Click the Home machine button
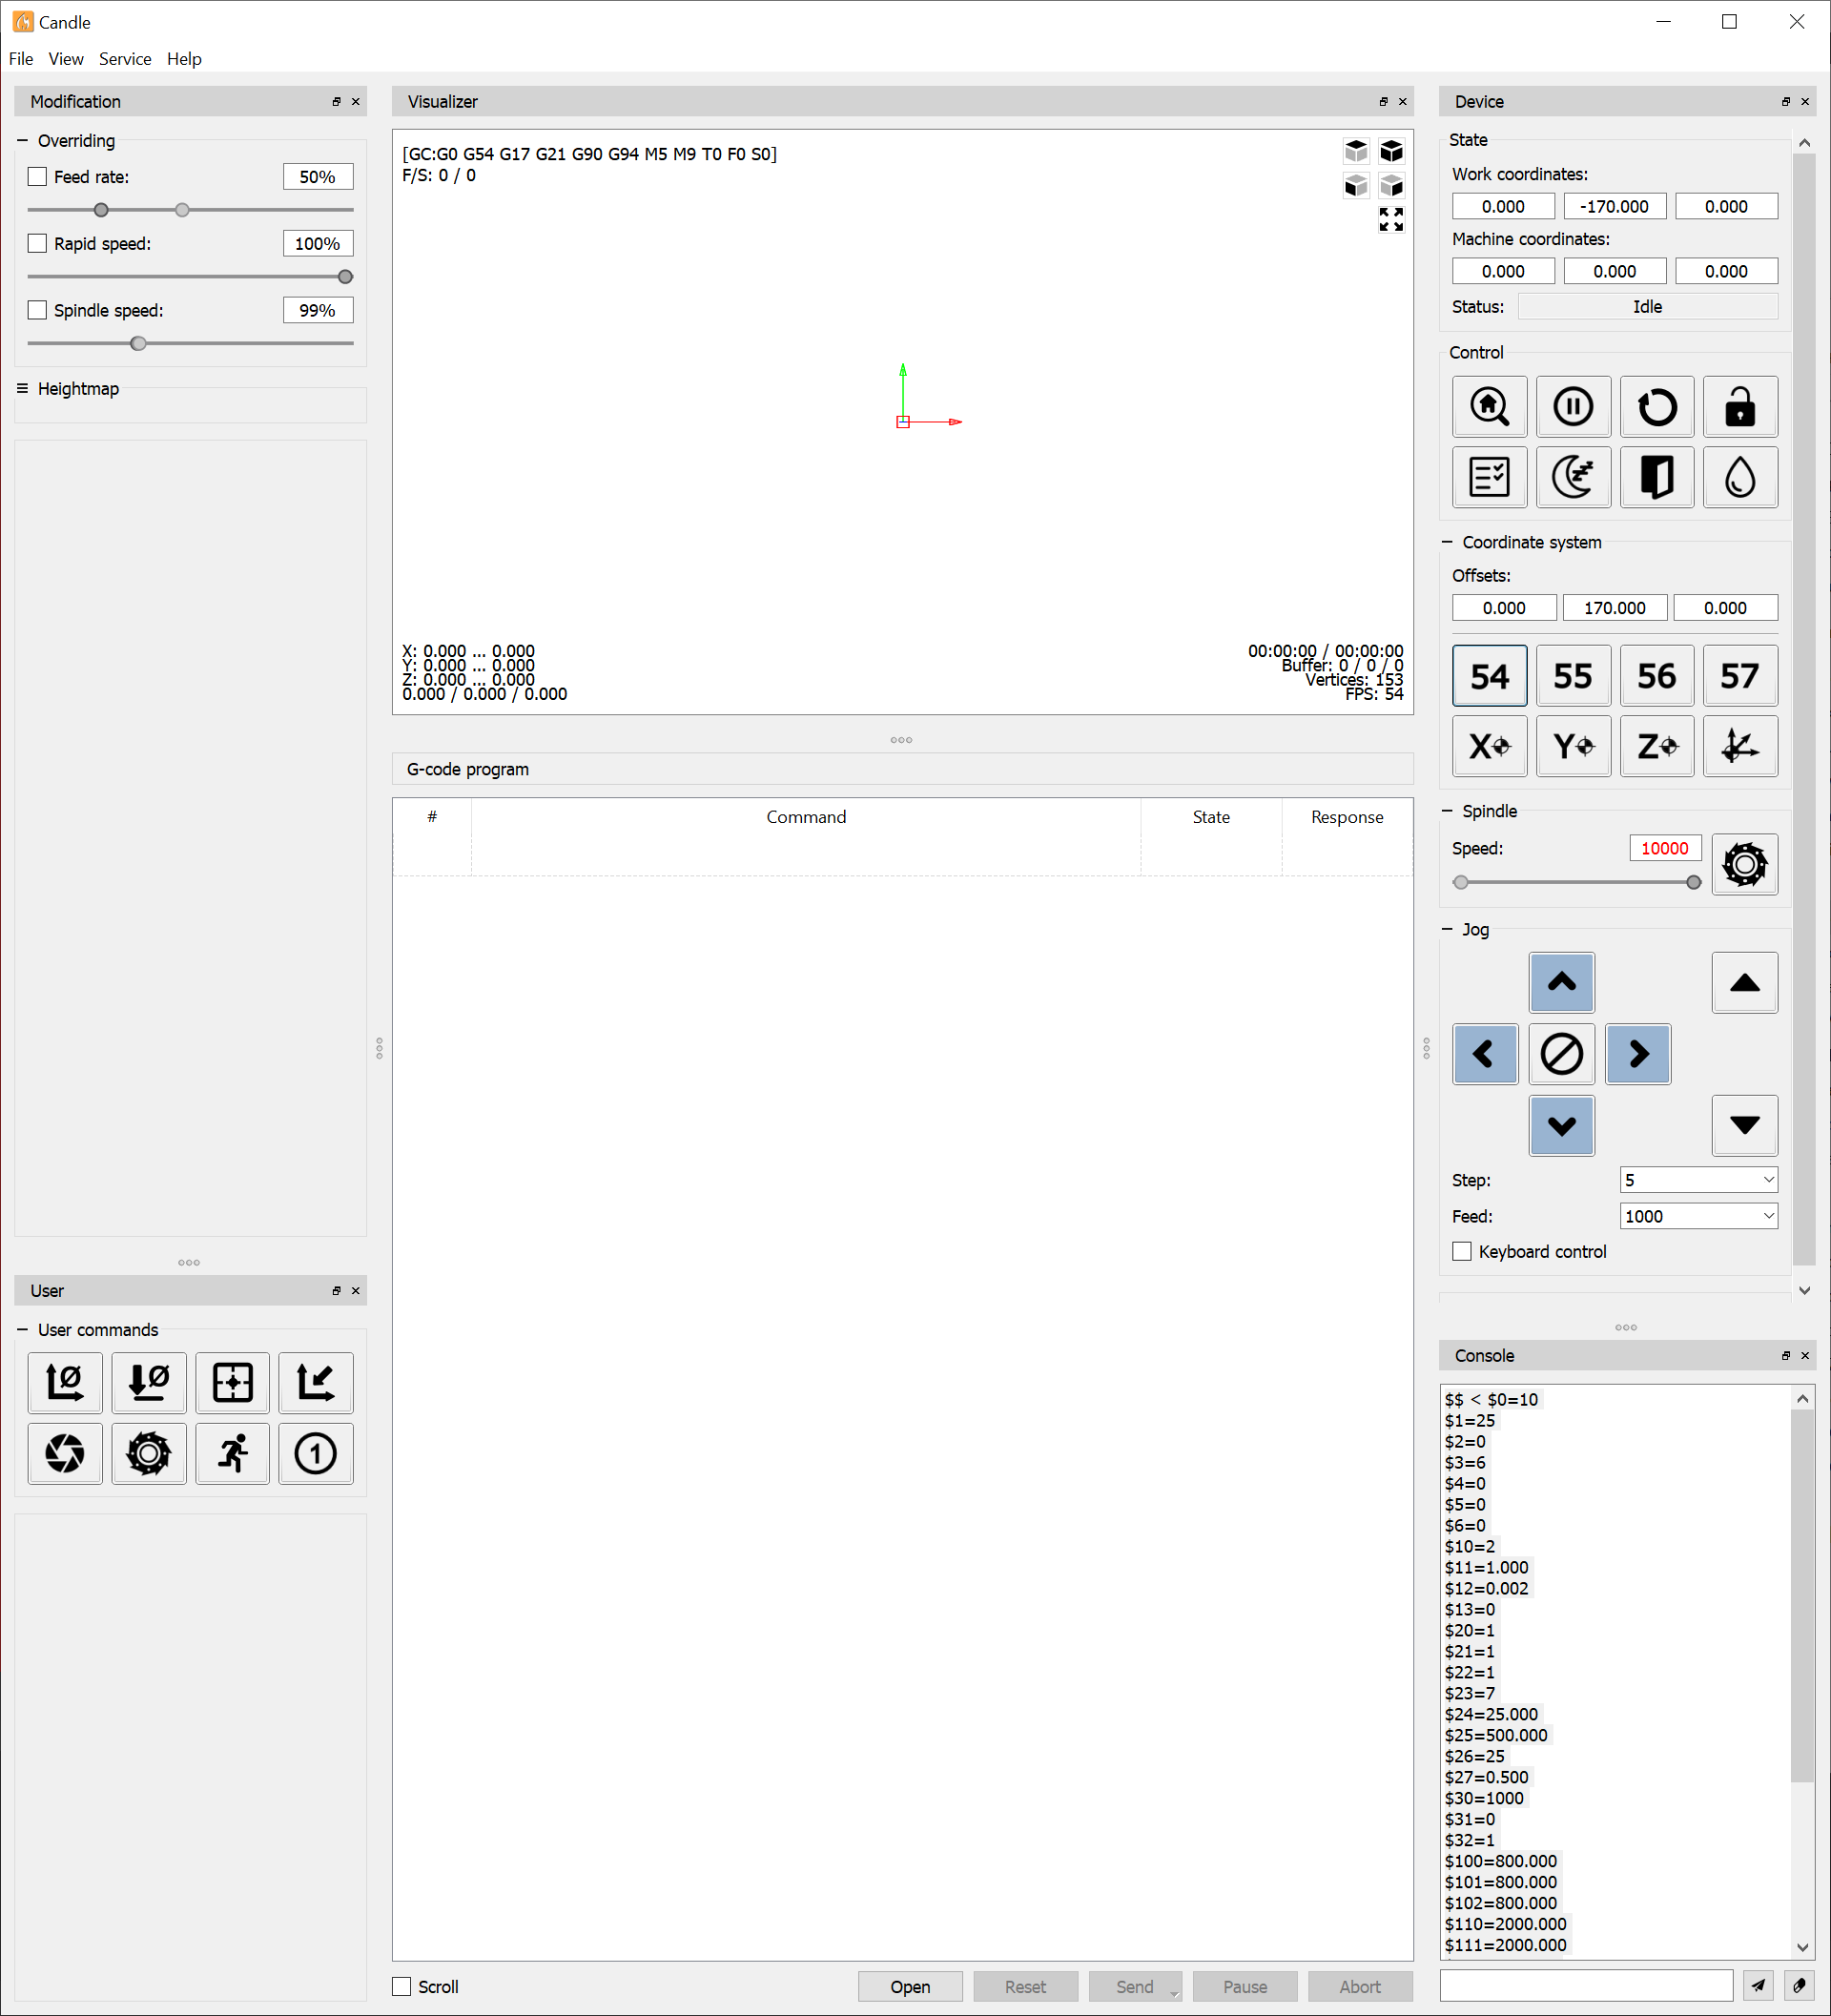Screen dimensions: 1831x2016 tap(1489, 406)
